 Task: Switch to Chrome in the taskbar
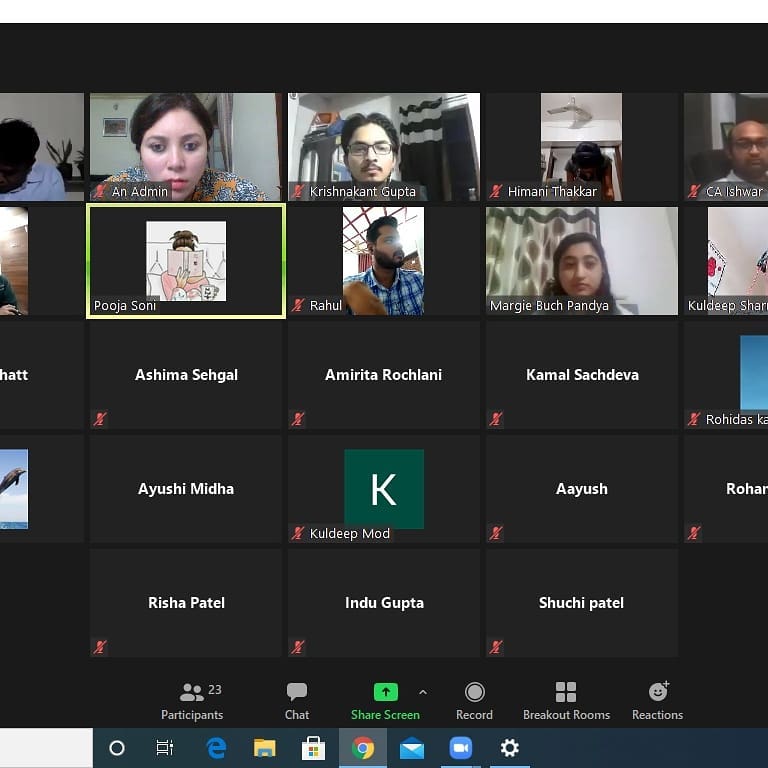pos(362,748)
